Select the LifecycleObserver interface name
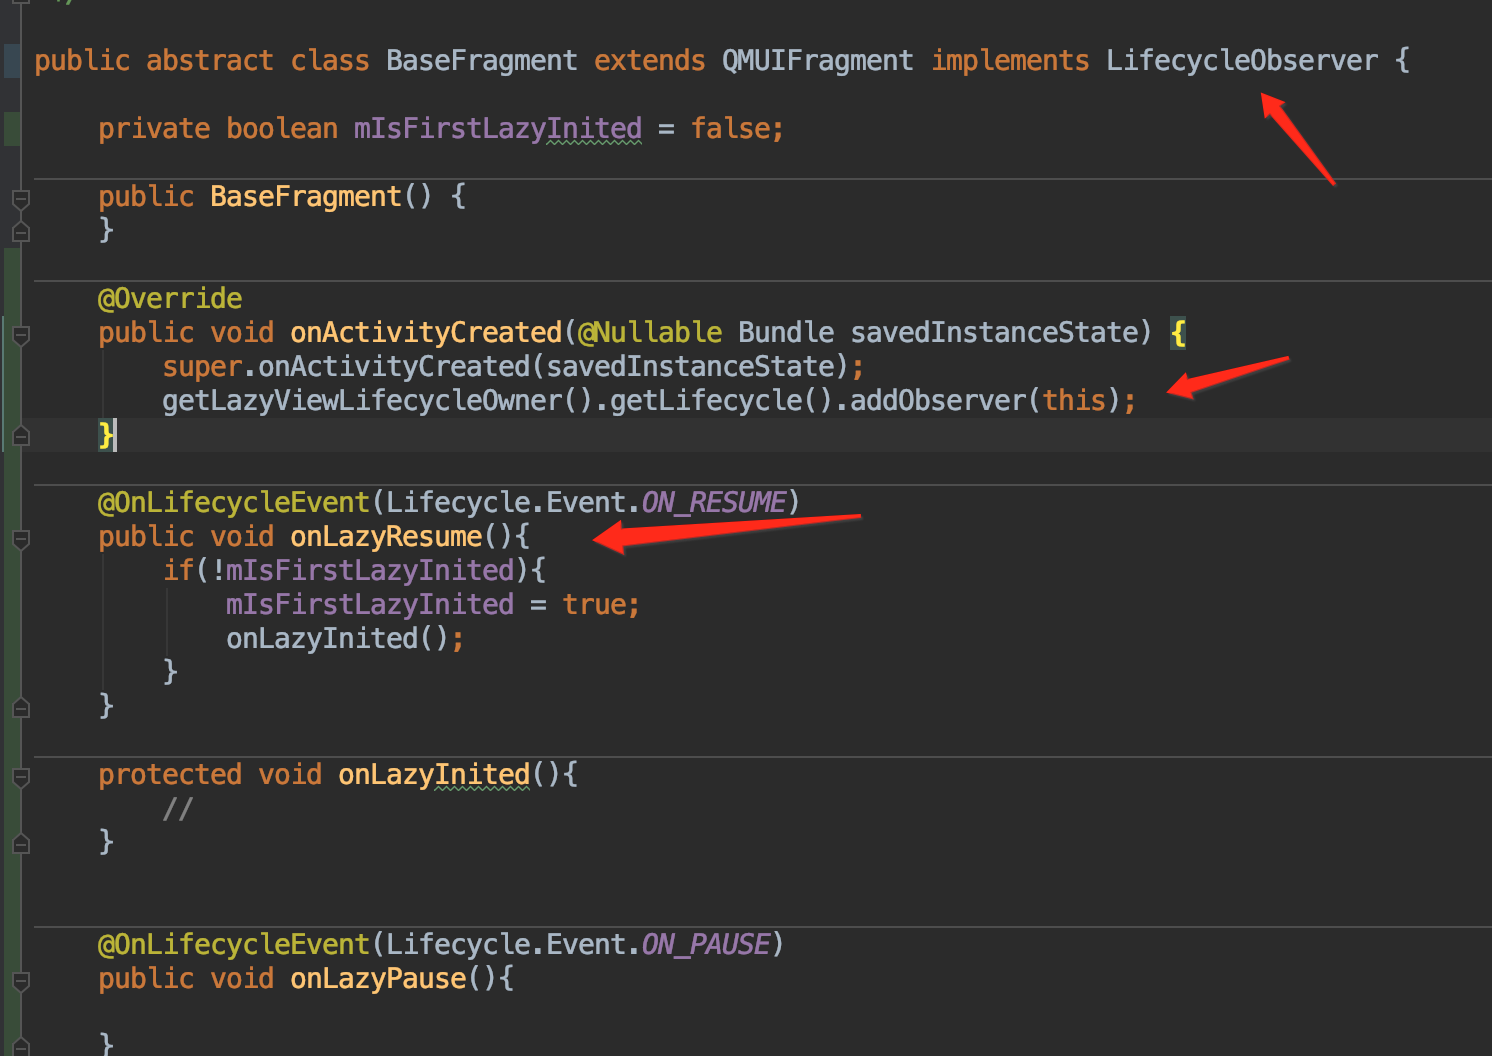The width and height of the screenshot is (1492, 1056). pos(1241,60)
